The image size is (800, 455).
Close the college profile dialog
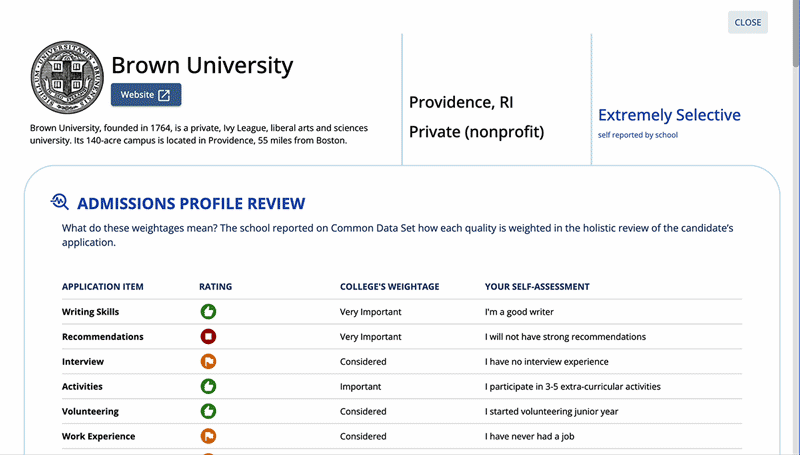coord(747,22)
